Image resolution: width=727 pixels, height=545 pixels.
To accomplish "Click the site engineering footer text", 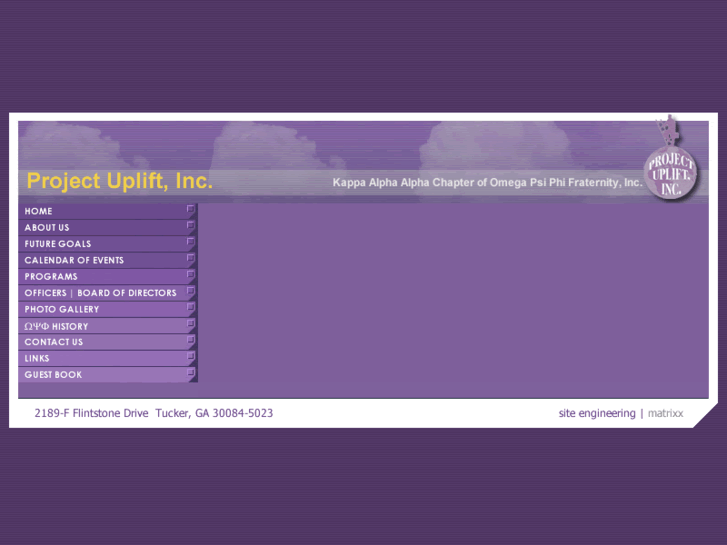I will tap(597, 413).
